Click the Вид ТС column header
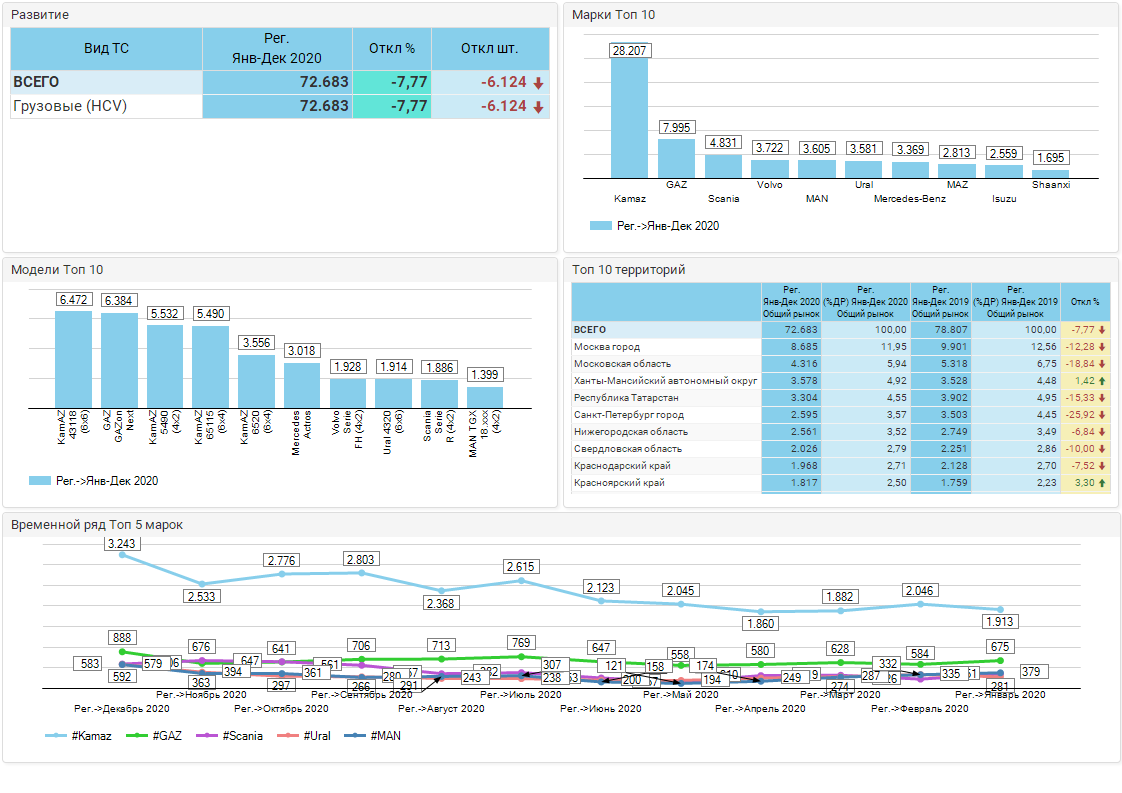Image resolution: width=1122 pixels, height=793 pixels. (x=106, y=48)
